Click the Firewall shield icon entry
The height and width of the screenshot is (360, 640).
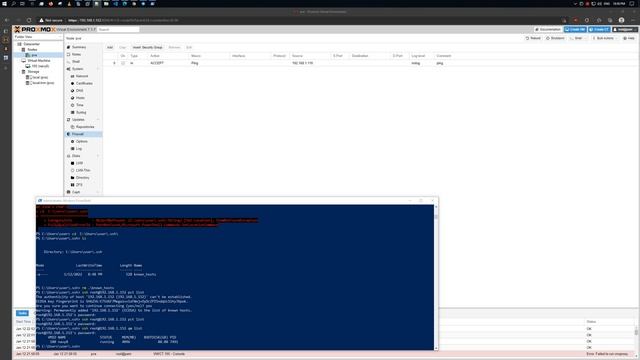tap(69, 134)
